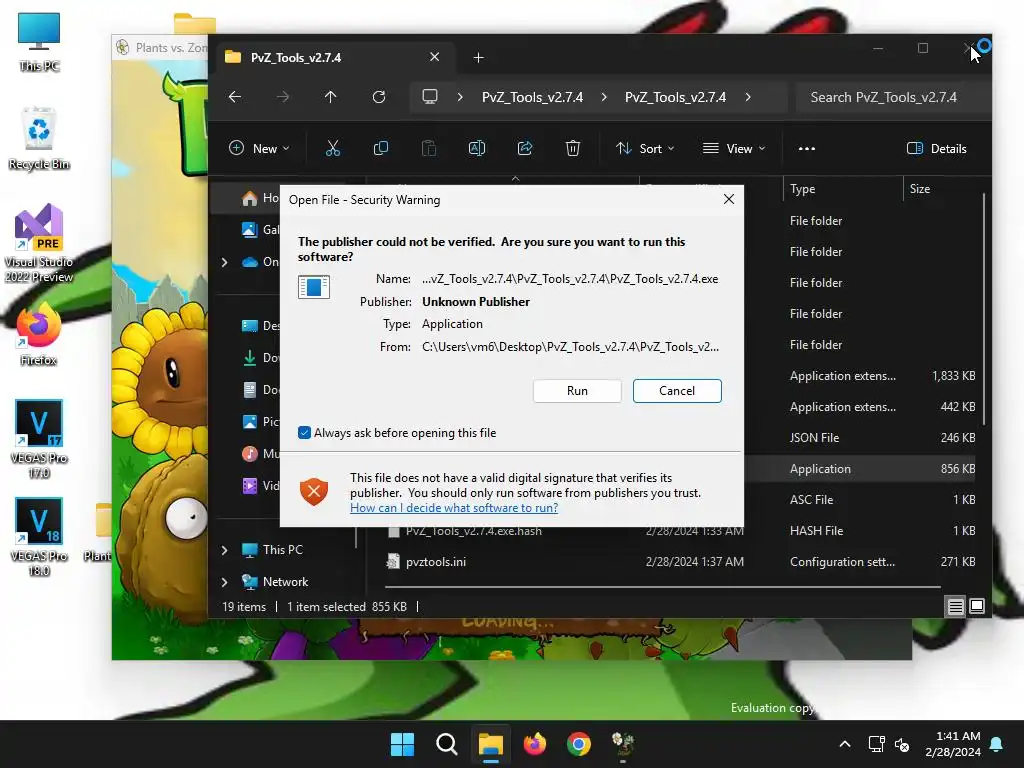This screenshot has height=768, width=1024.
Task: Click Cancel in the security warning
Action: (677, 391)
